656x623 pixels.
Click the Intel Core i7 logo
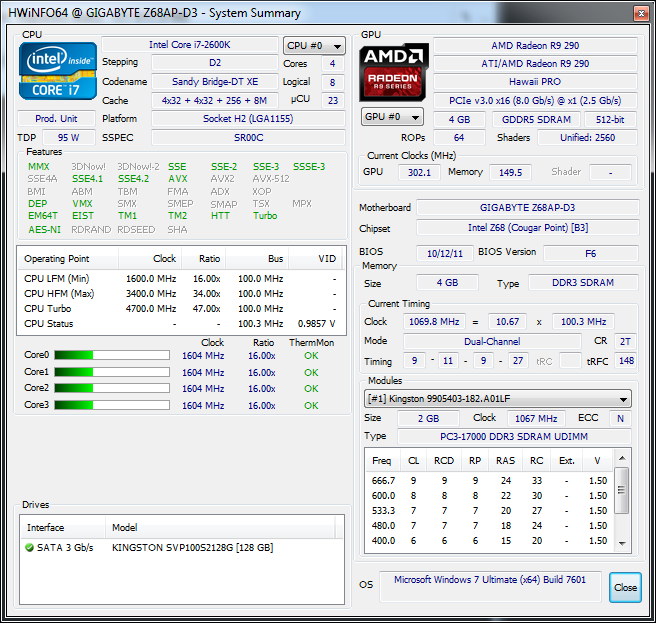coord(58,71)
